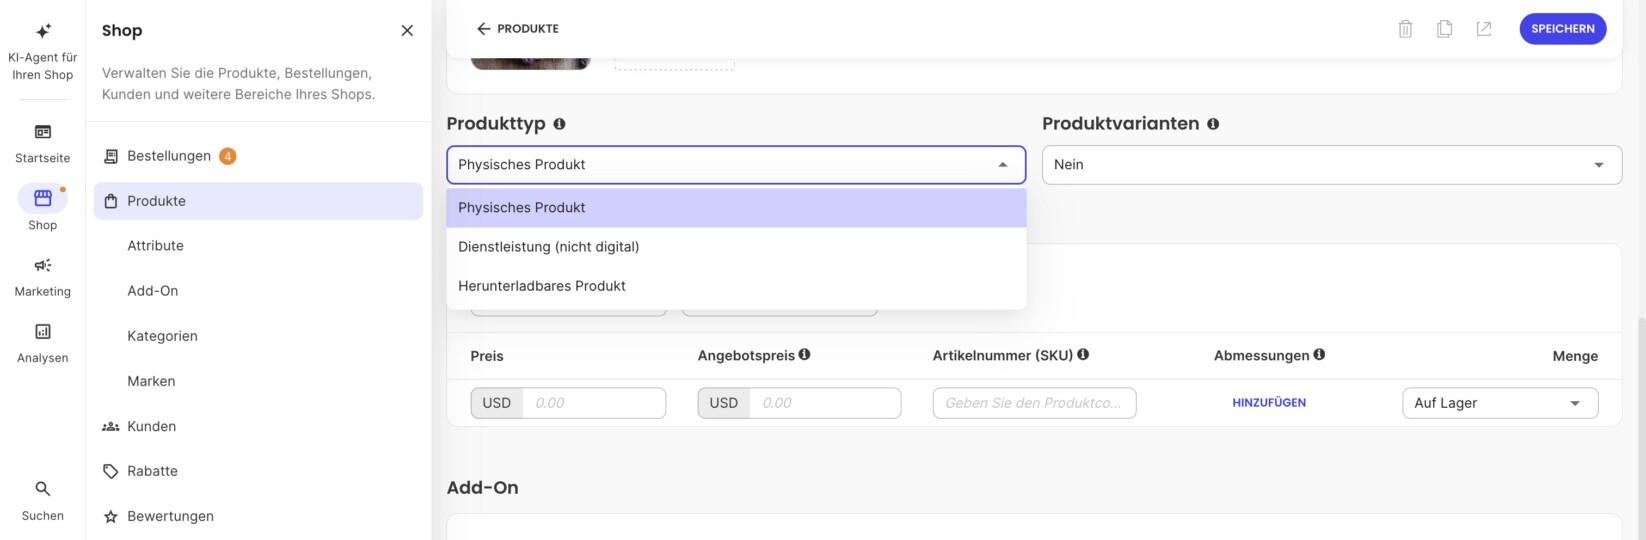Click the Preis amount field

coord(594,403)
